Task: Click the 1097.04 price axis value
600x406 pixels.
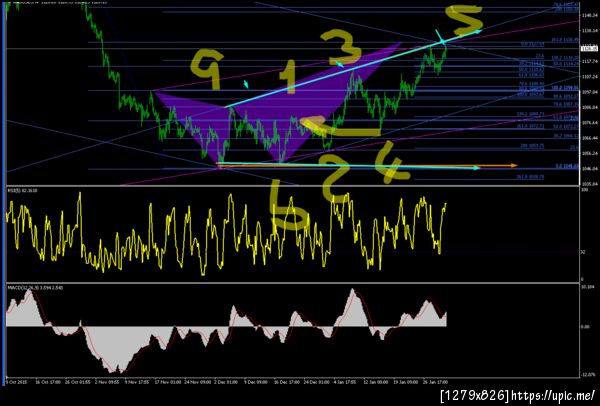Action: click(590, 92)
